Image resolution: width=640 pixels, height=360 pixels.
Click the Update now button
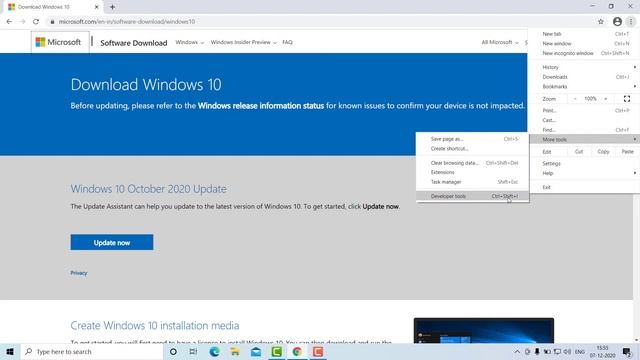pyautogui.click(x=112, y=242)
